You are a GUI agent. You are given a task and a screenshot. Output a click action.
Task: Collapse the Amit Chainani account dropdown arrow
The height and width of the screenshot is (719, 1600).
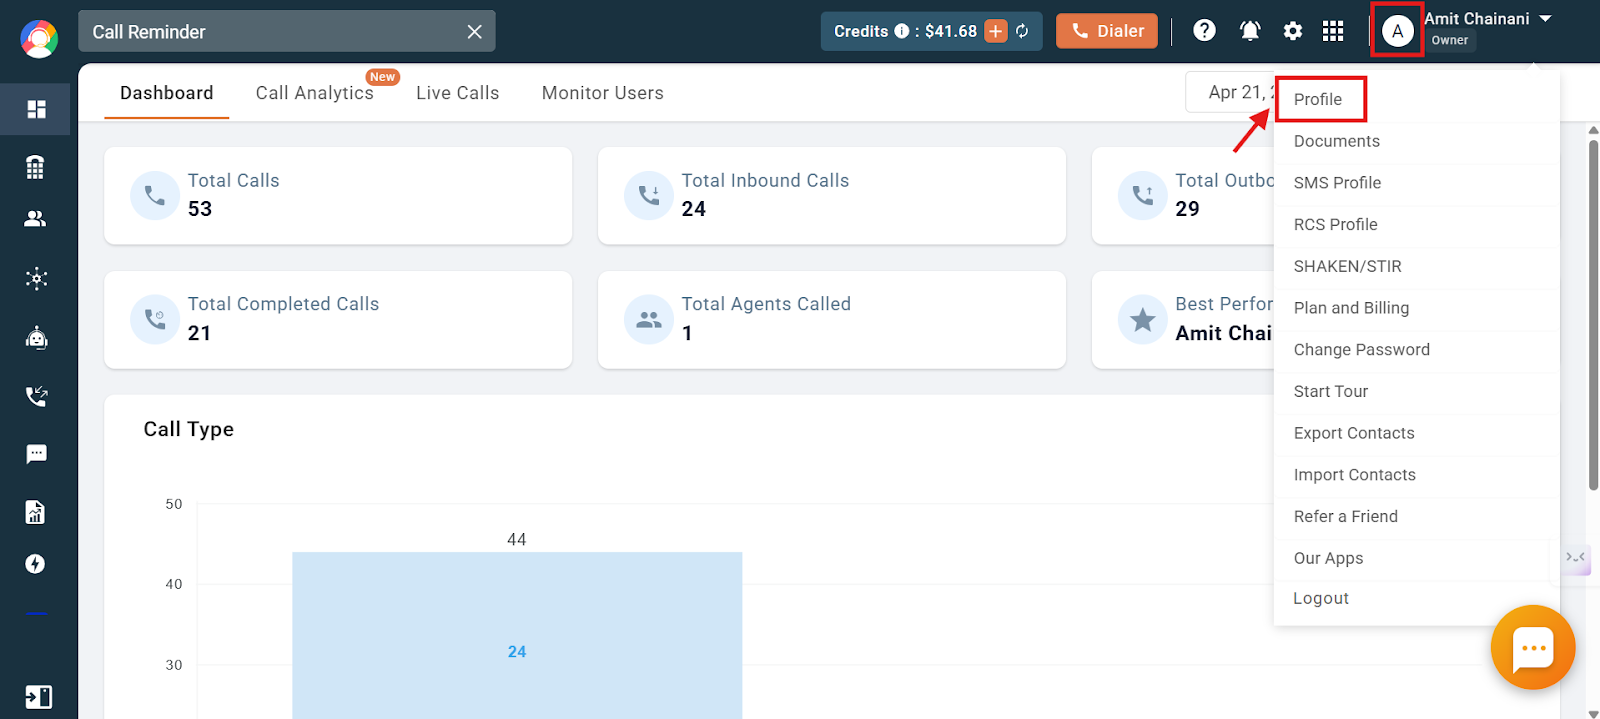point(1545,18)
